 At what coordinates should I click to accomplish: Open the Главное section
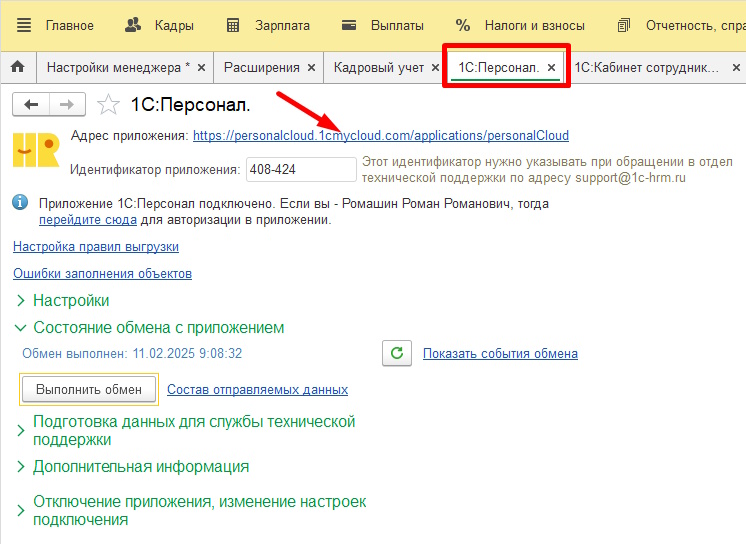pos(69,25)
